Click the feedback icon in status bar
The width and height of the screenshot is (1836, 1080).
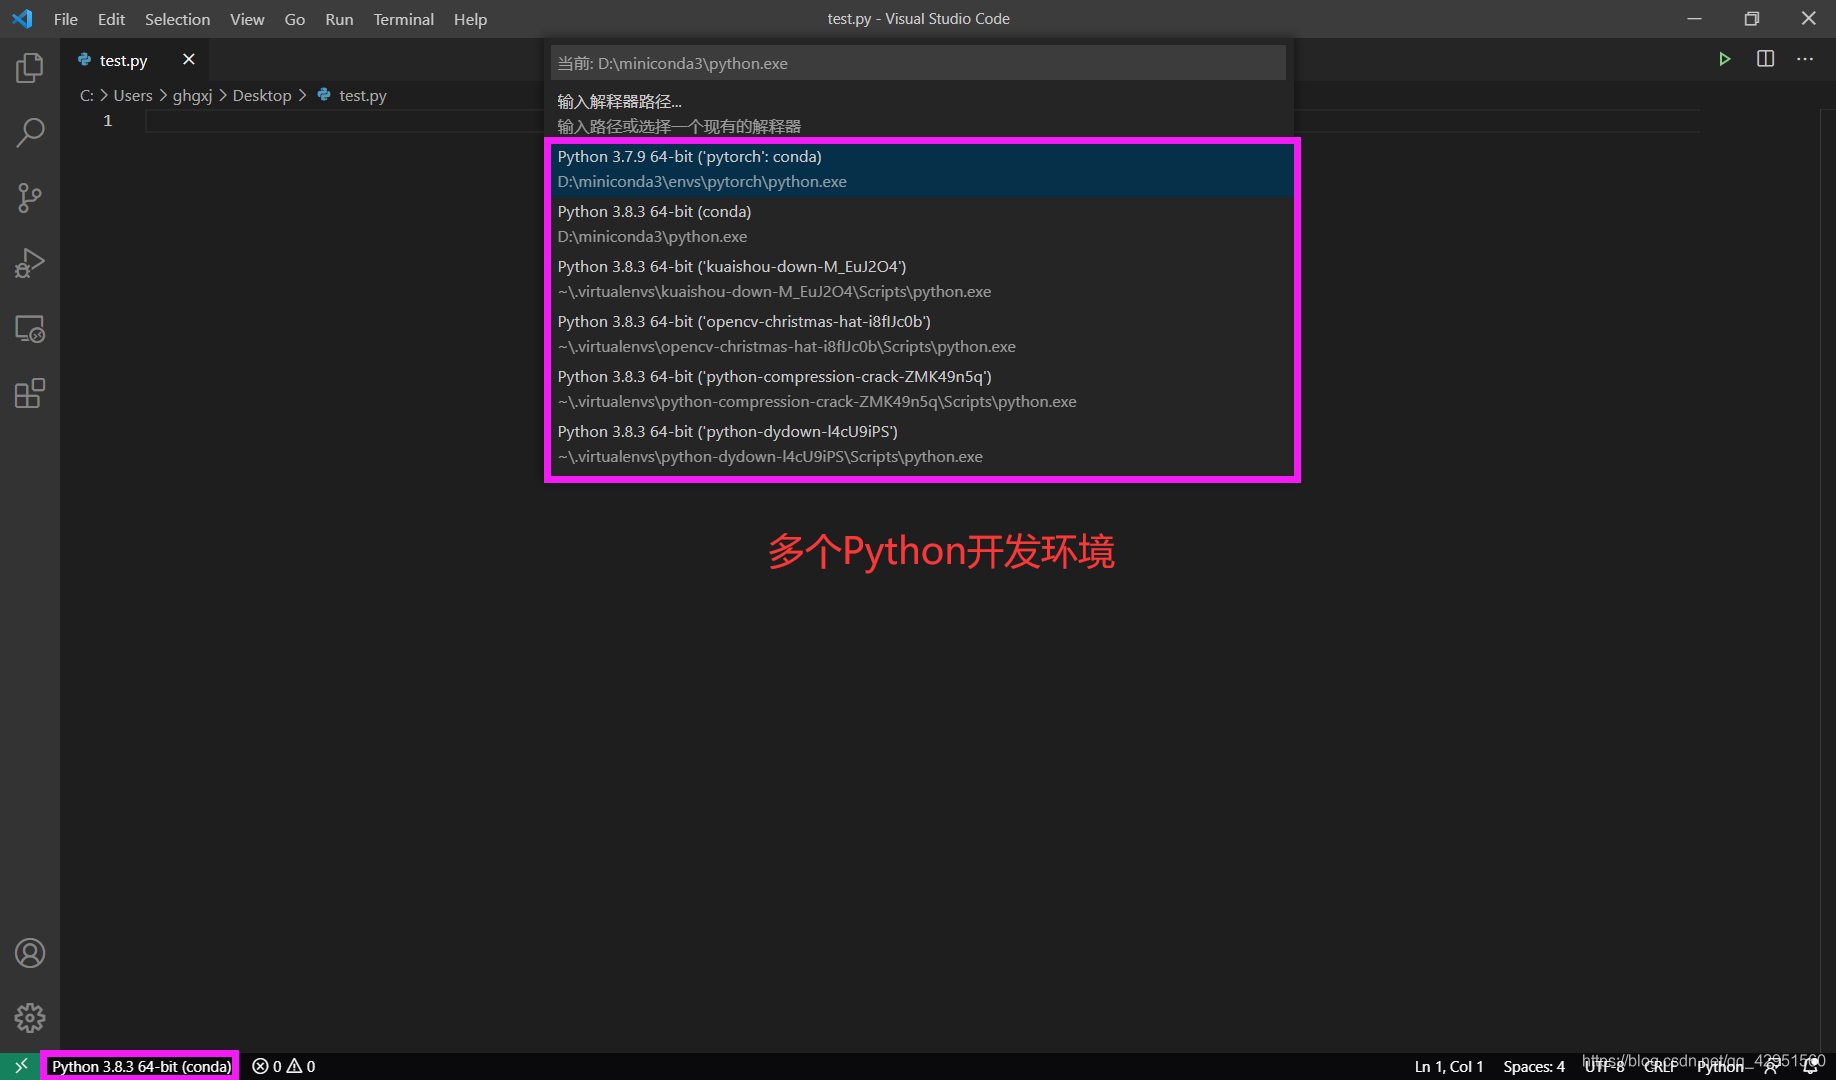click(1771, 1066)
